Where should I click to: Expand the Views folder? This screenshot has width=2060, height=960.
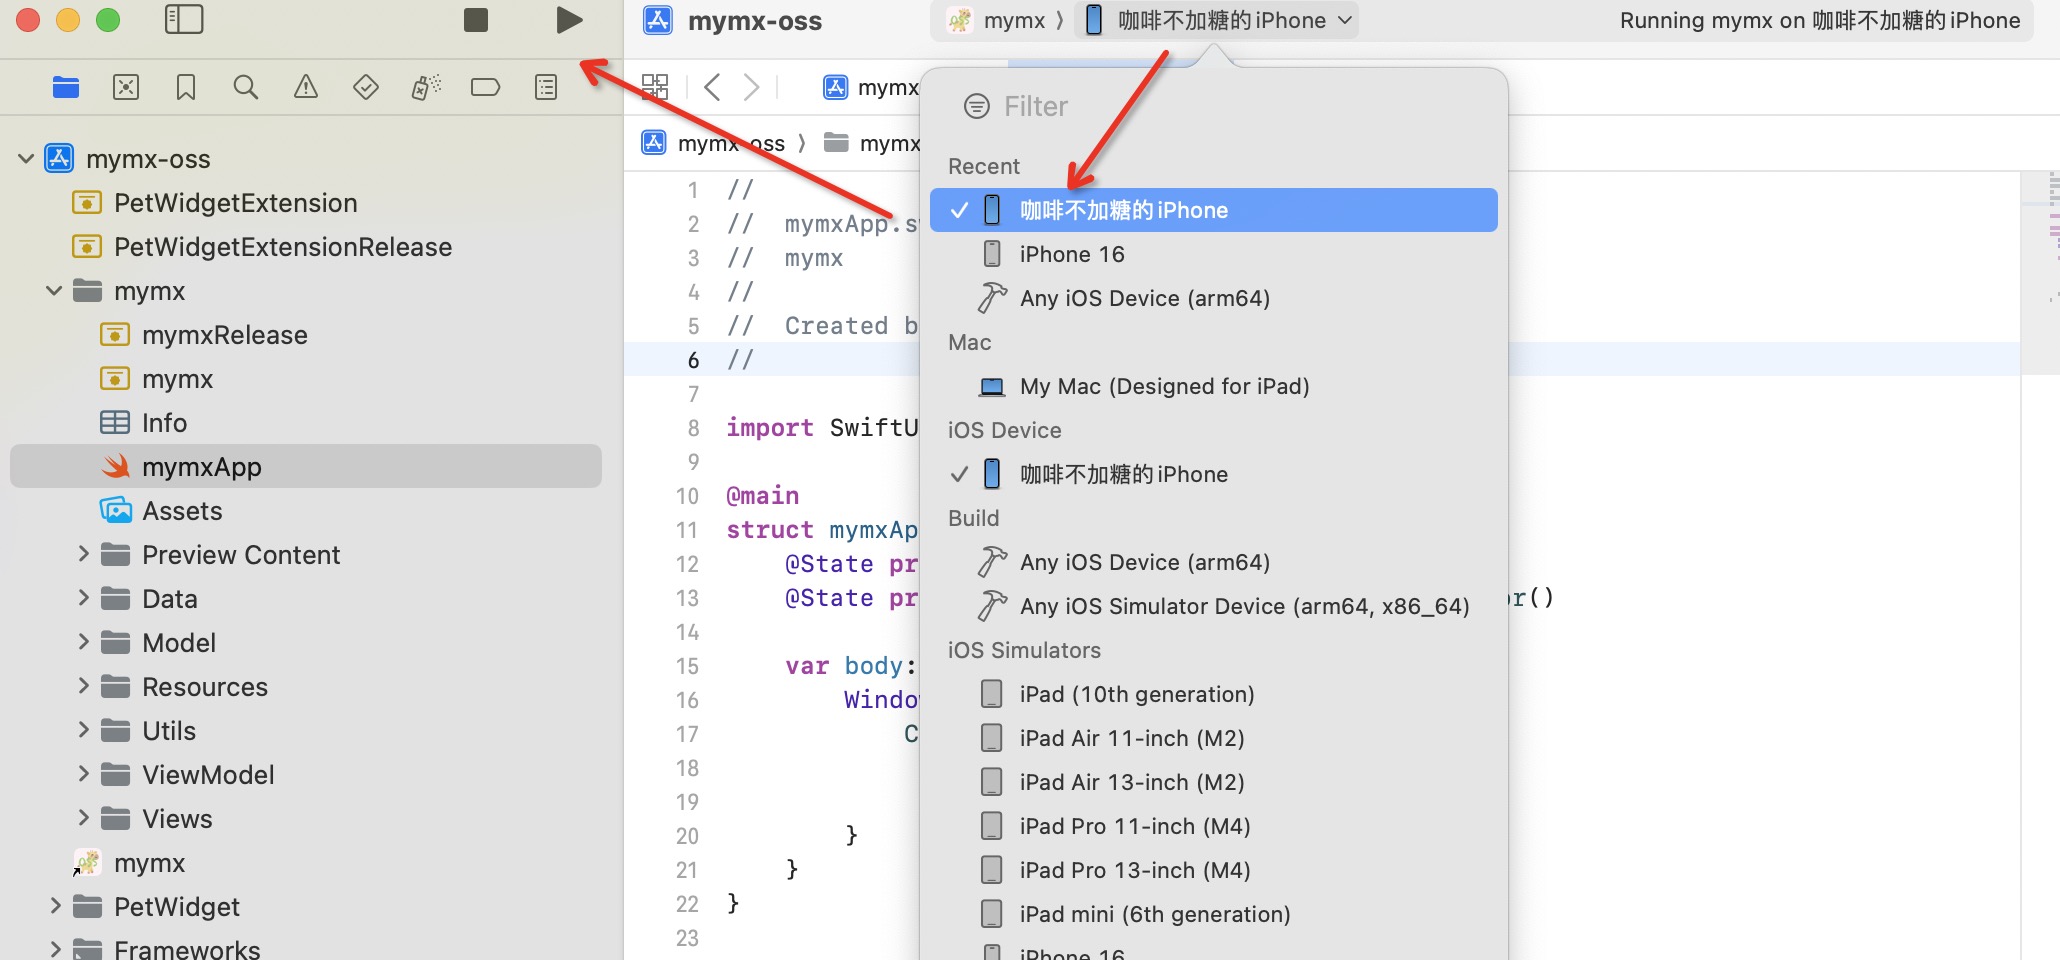84,818
